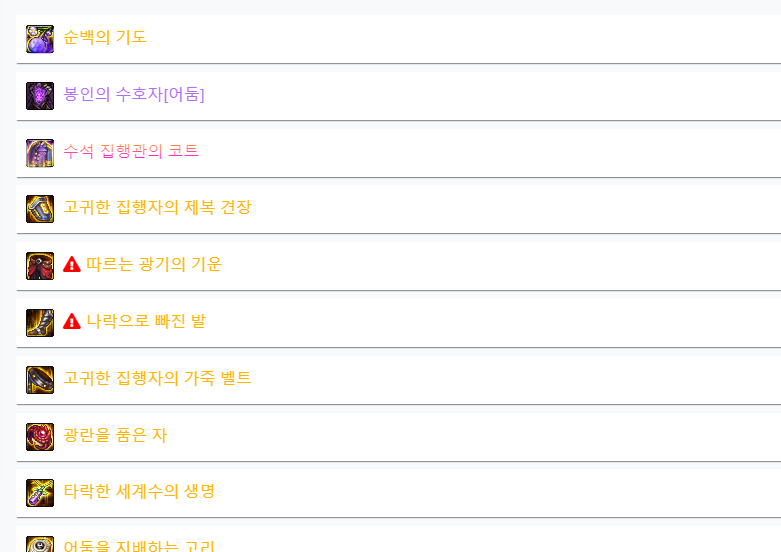Image resolution: width=781 pixels, height=552 pixels.
Task: Open the 순백의 기도 item link
Action: tap(105, 37)
